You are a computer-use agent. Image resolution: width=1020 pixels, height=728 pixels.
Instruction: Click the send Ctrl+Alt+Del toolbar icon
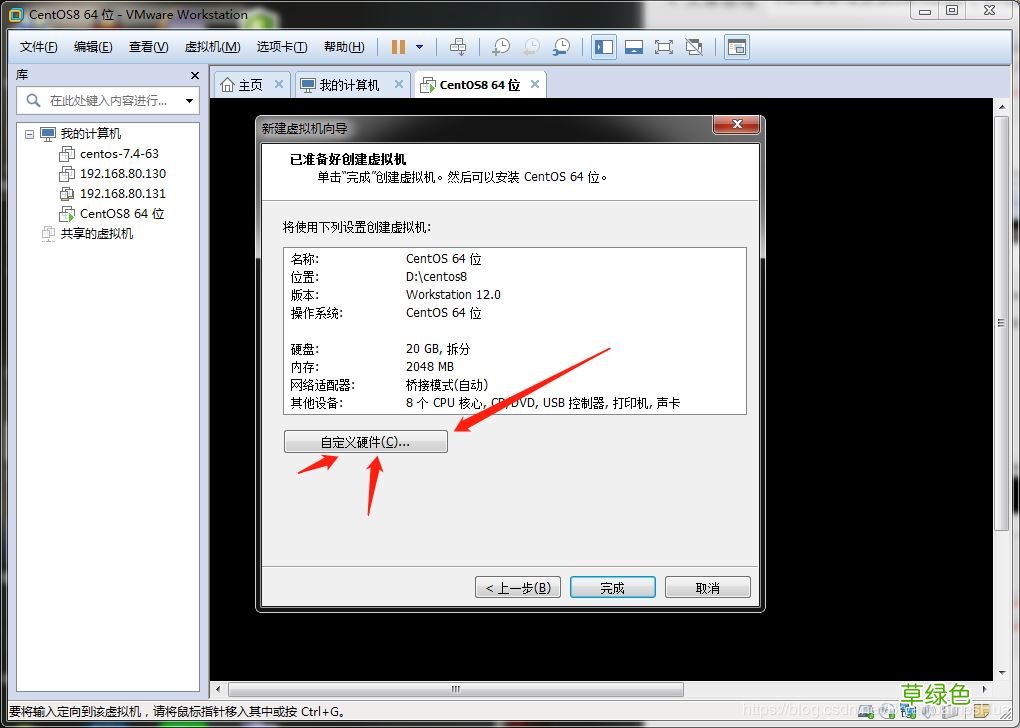coord(458,47)
